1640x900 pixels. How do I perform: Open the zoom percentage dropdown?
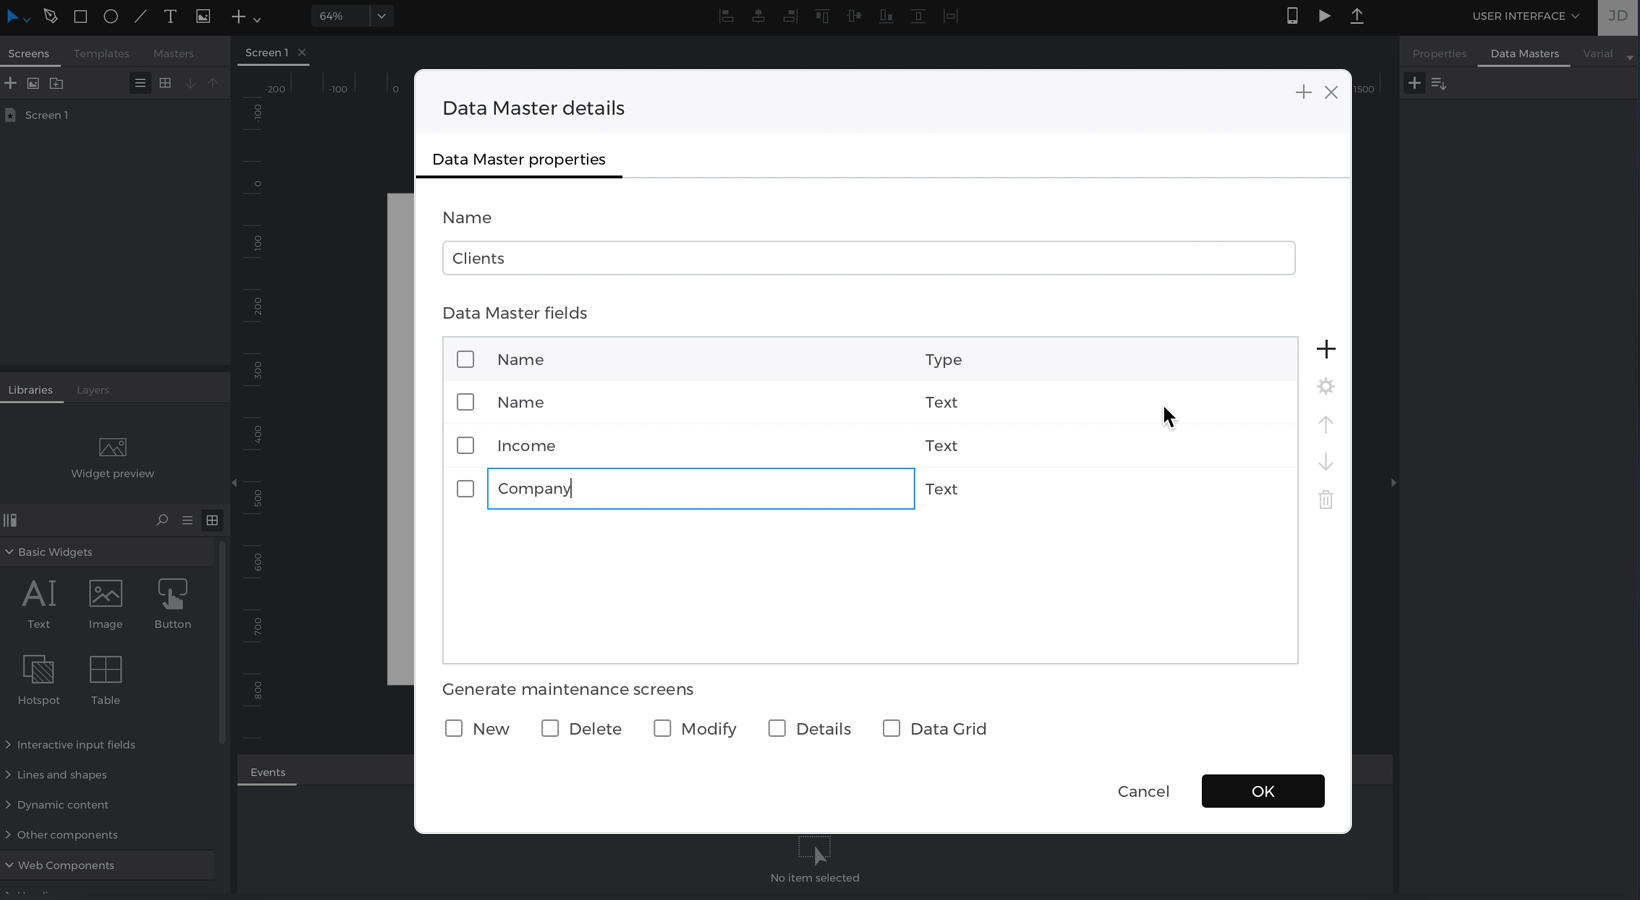pos(381,16)
